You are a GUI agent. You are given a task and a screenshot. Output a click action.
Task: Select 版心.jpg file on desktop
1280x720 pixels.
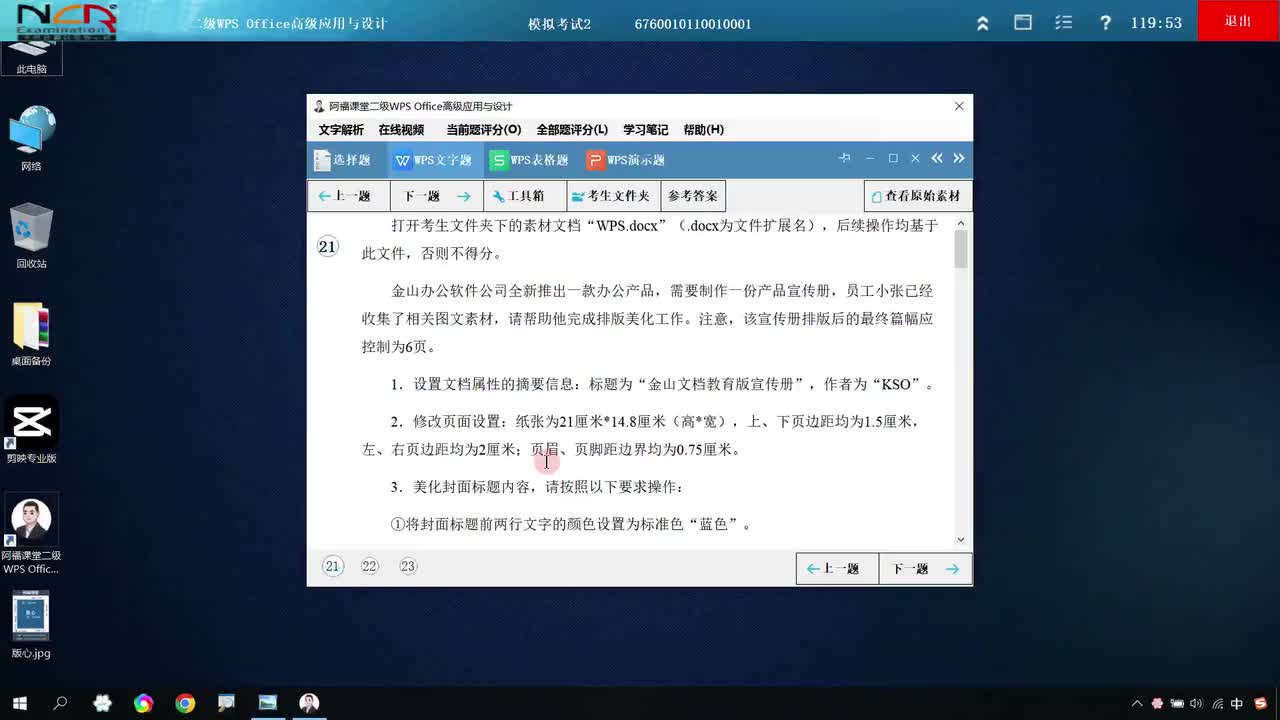(x=31, y=625)
